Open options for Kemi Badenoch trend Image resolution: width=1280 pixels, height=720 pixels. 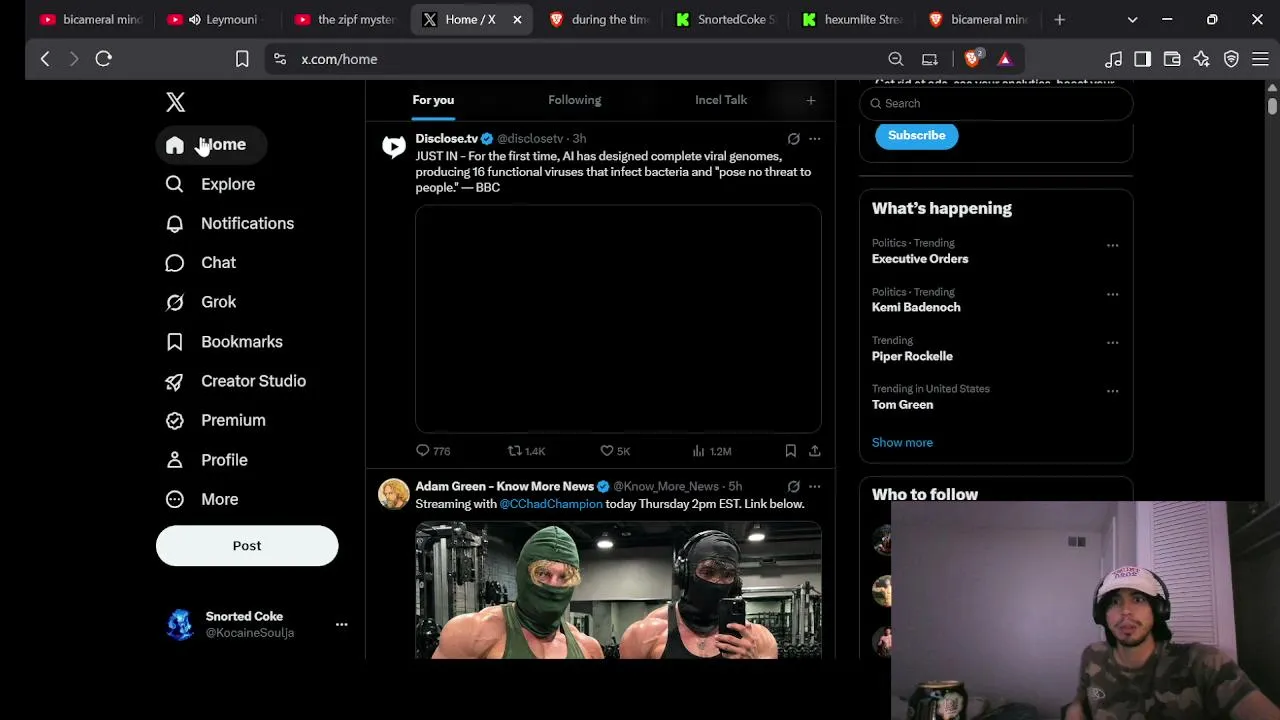coord(1112,294)
